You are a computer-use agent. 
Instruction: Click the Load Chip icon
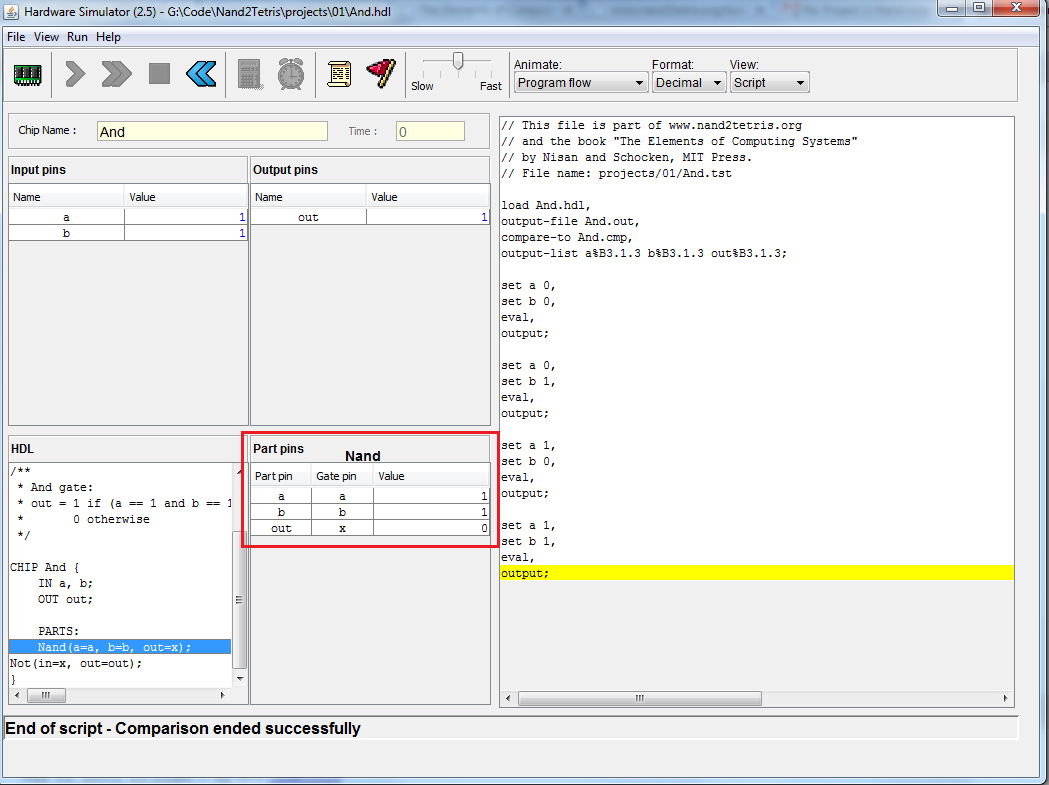pyautogui.click(x=27, y=74)
